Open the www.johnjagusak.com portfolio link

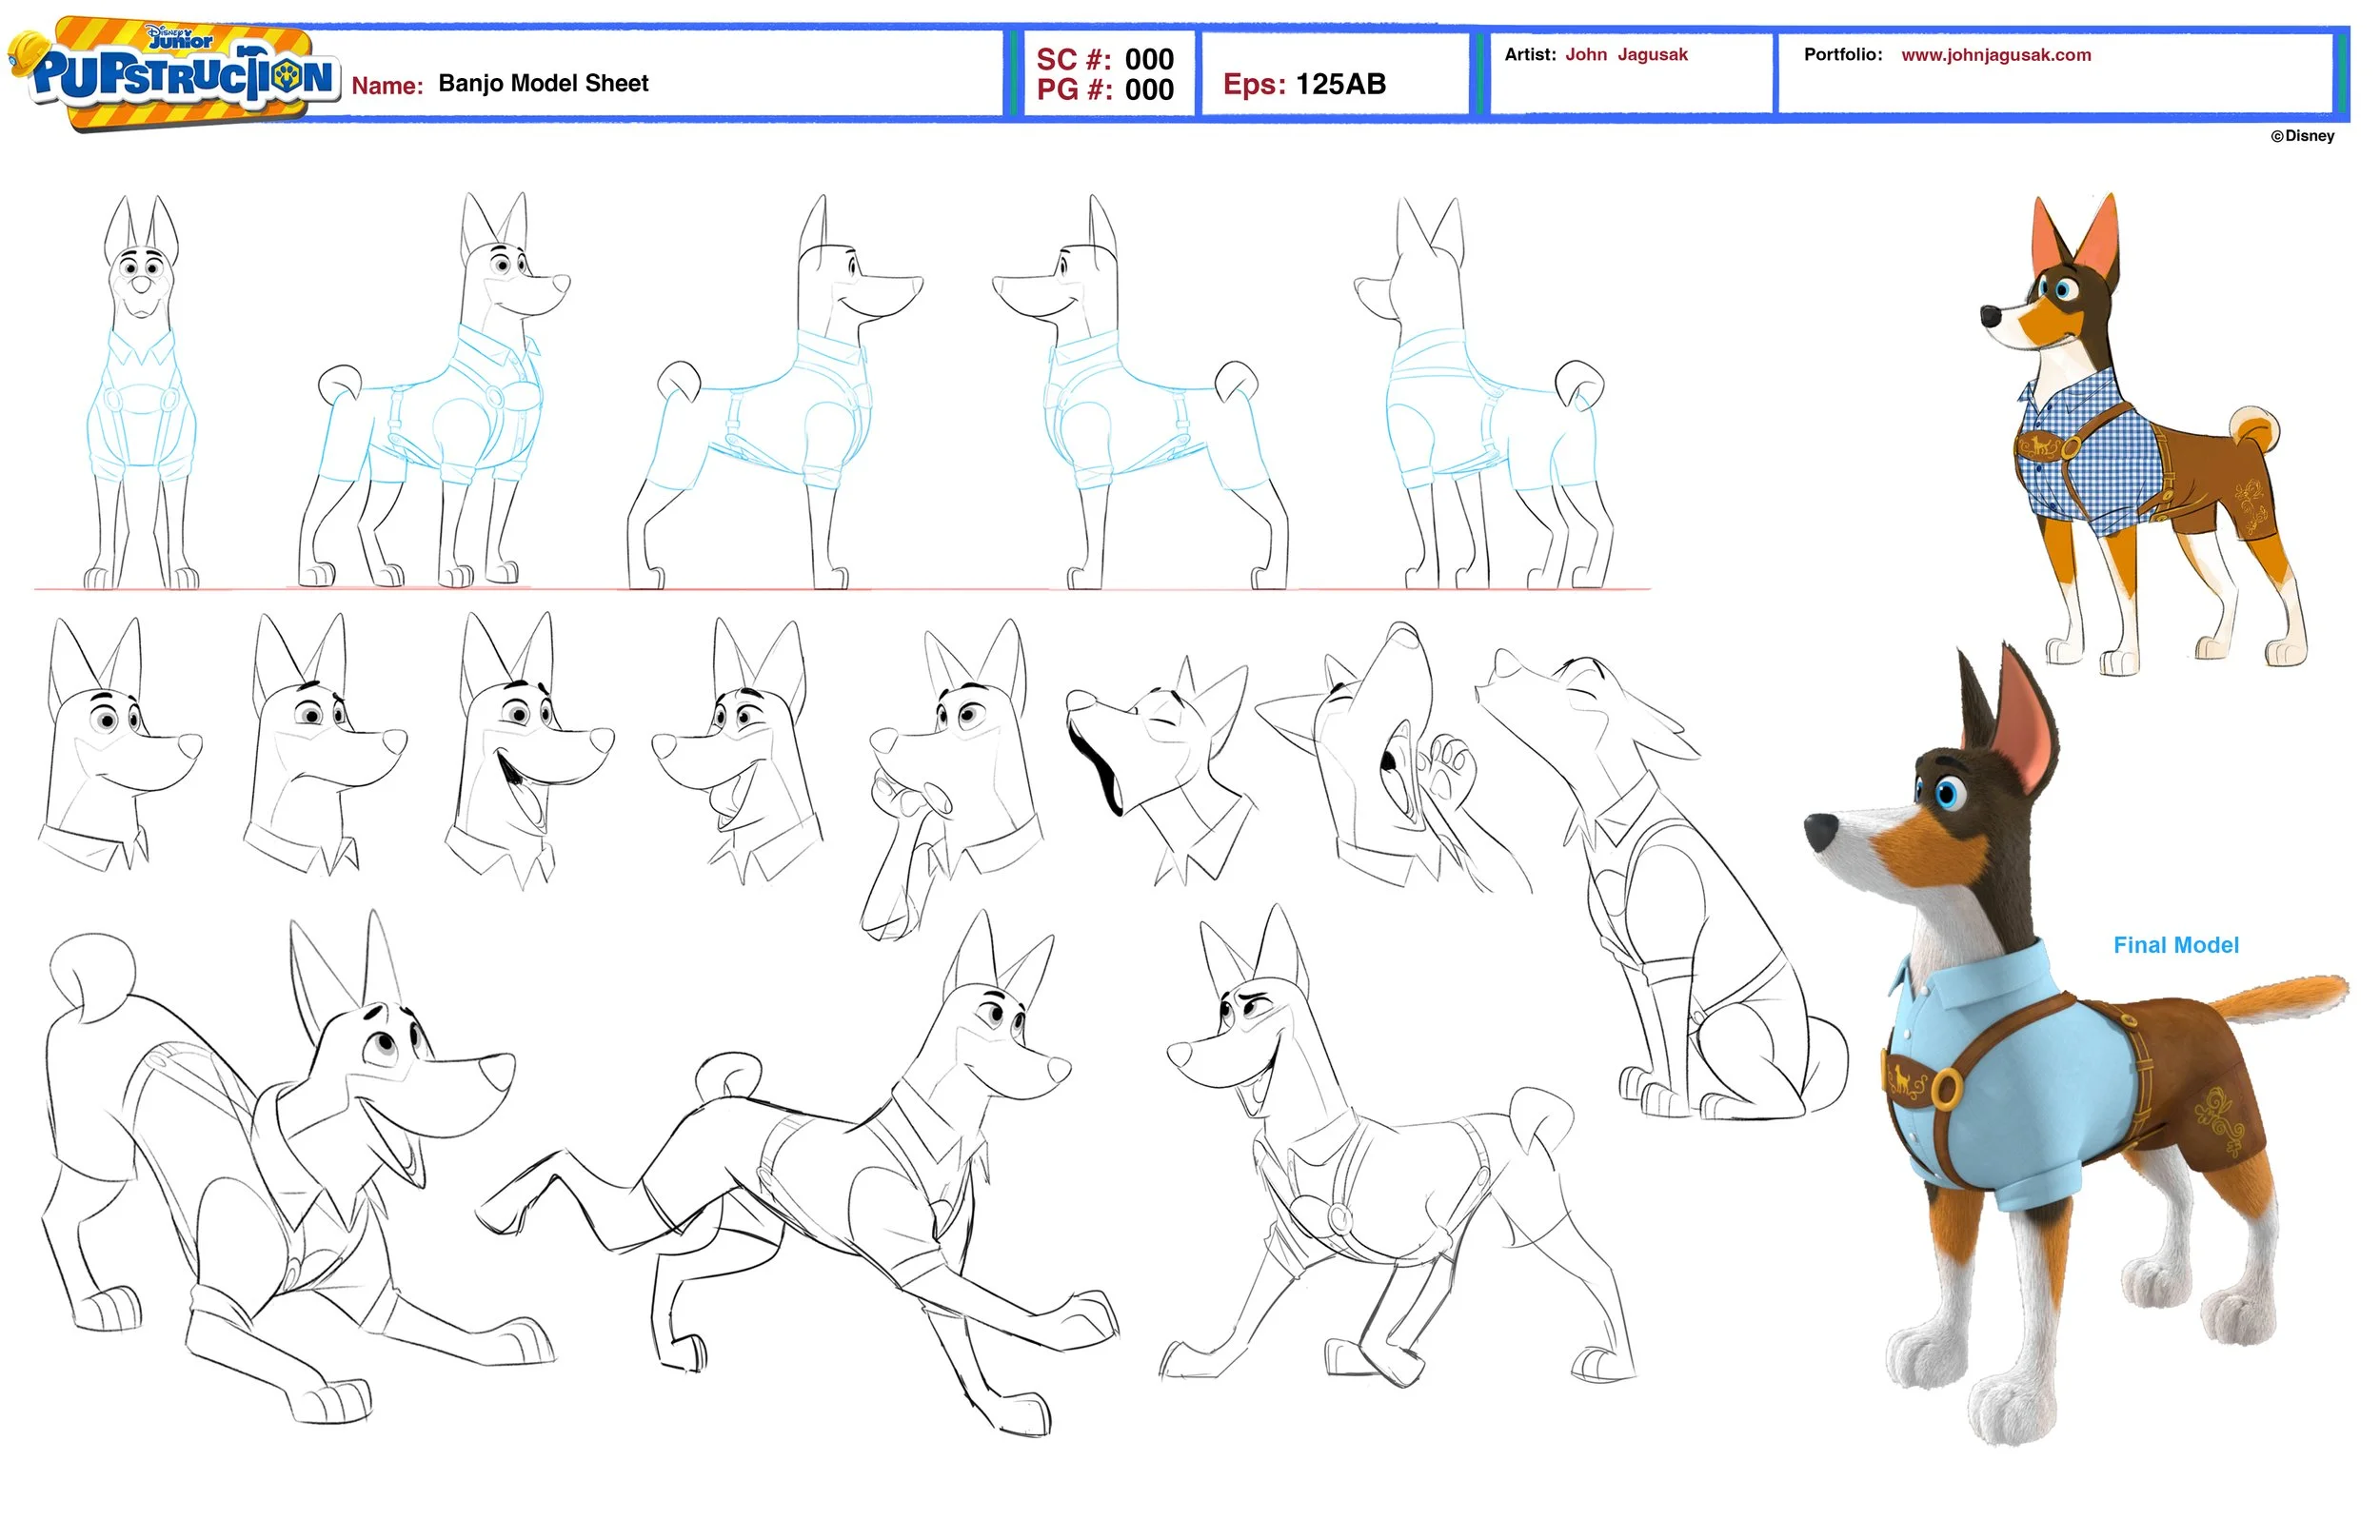tap(1995, 55)
